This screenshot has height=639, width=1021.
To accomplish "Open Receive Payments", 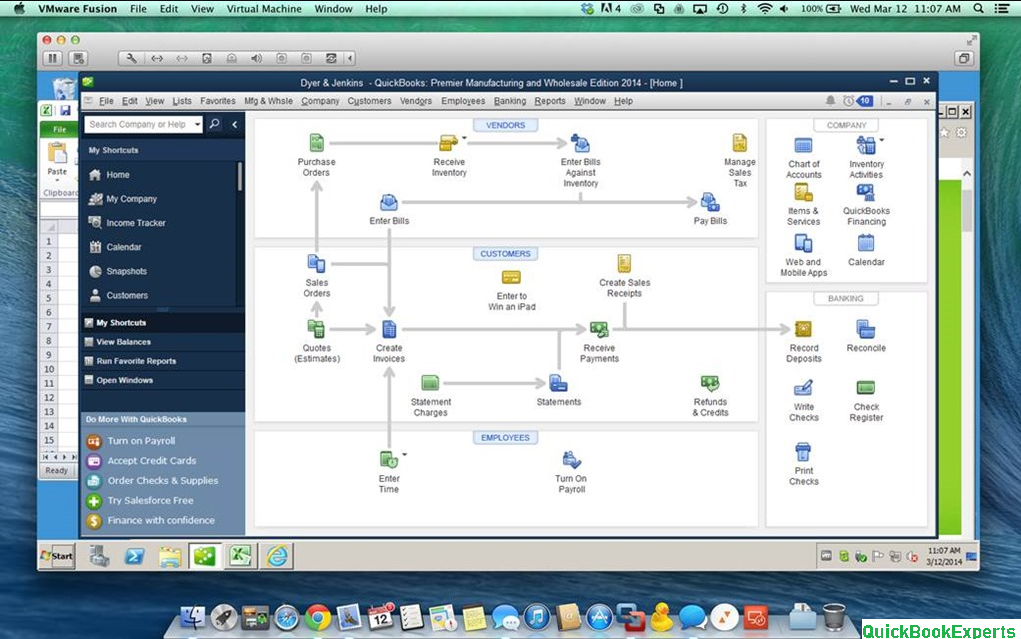I will click(599, 329).
